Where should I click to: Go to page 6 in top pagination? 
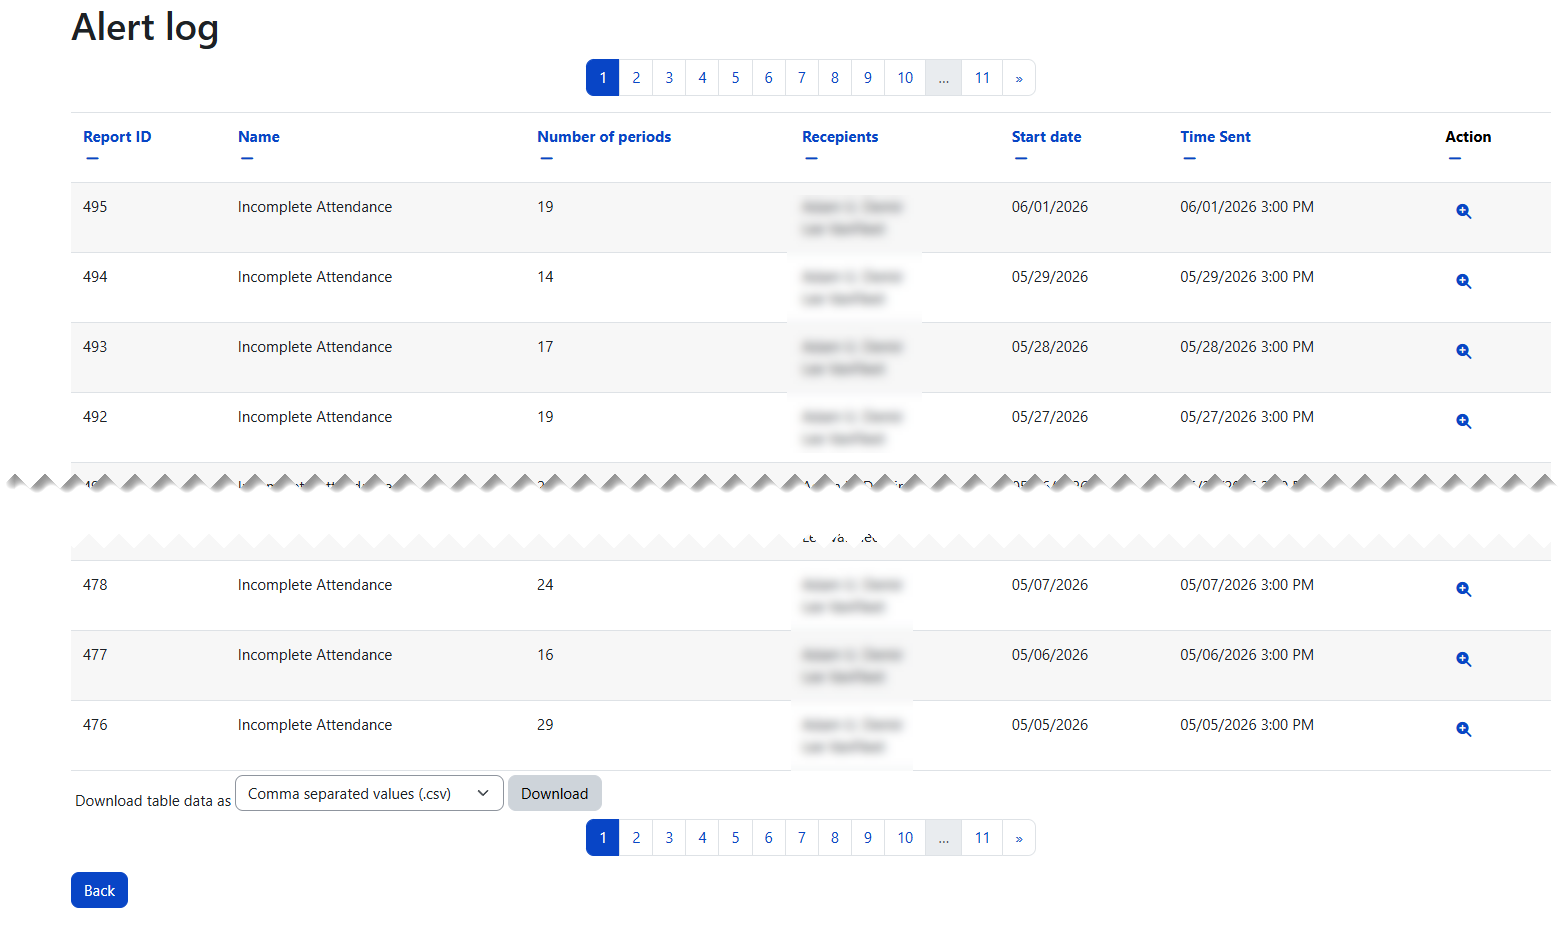point(768,78)
